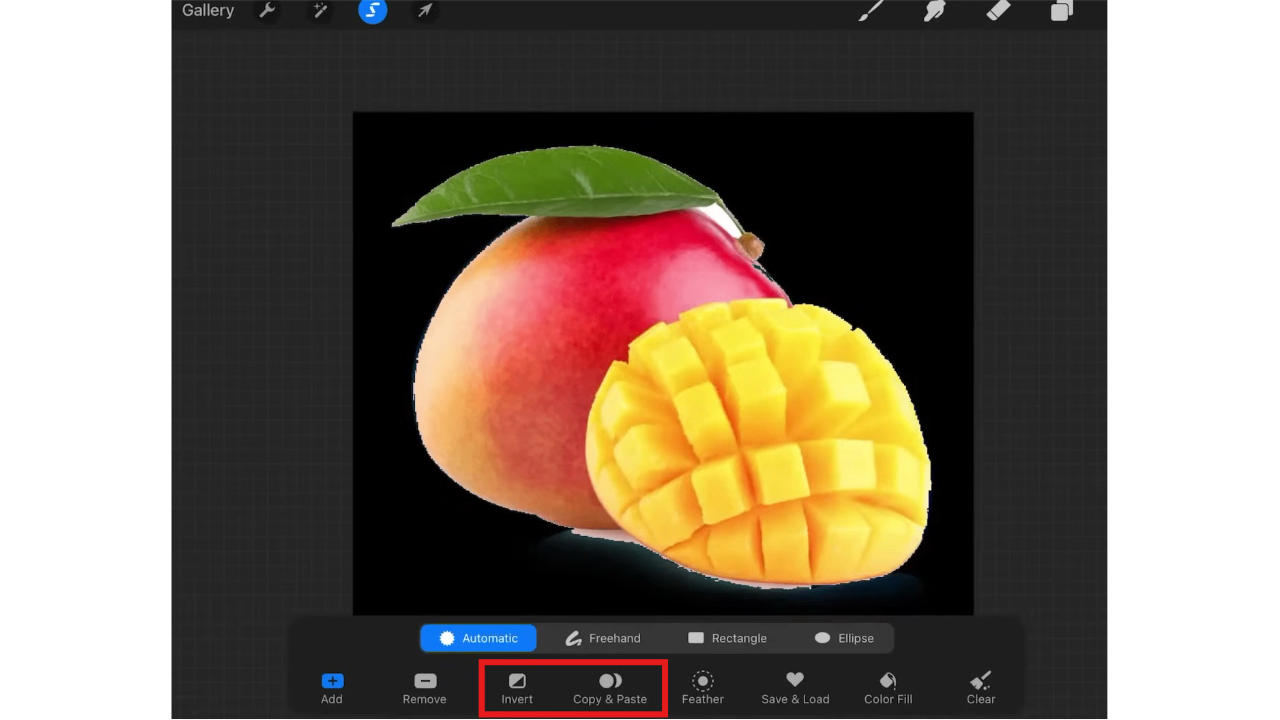Select the Eraser tool

click(x=998, y=11)
